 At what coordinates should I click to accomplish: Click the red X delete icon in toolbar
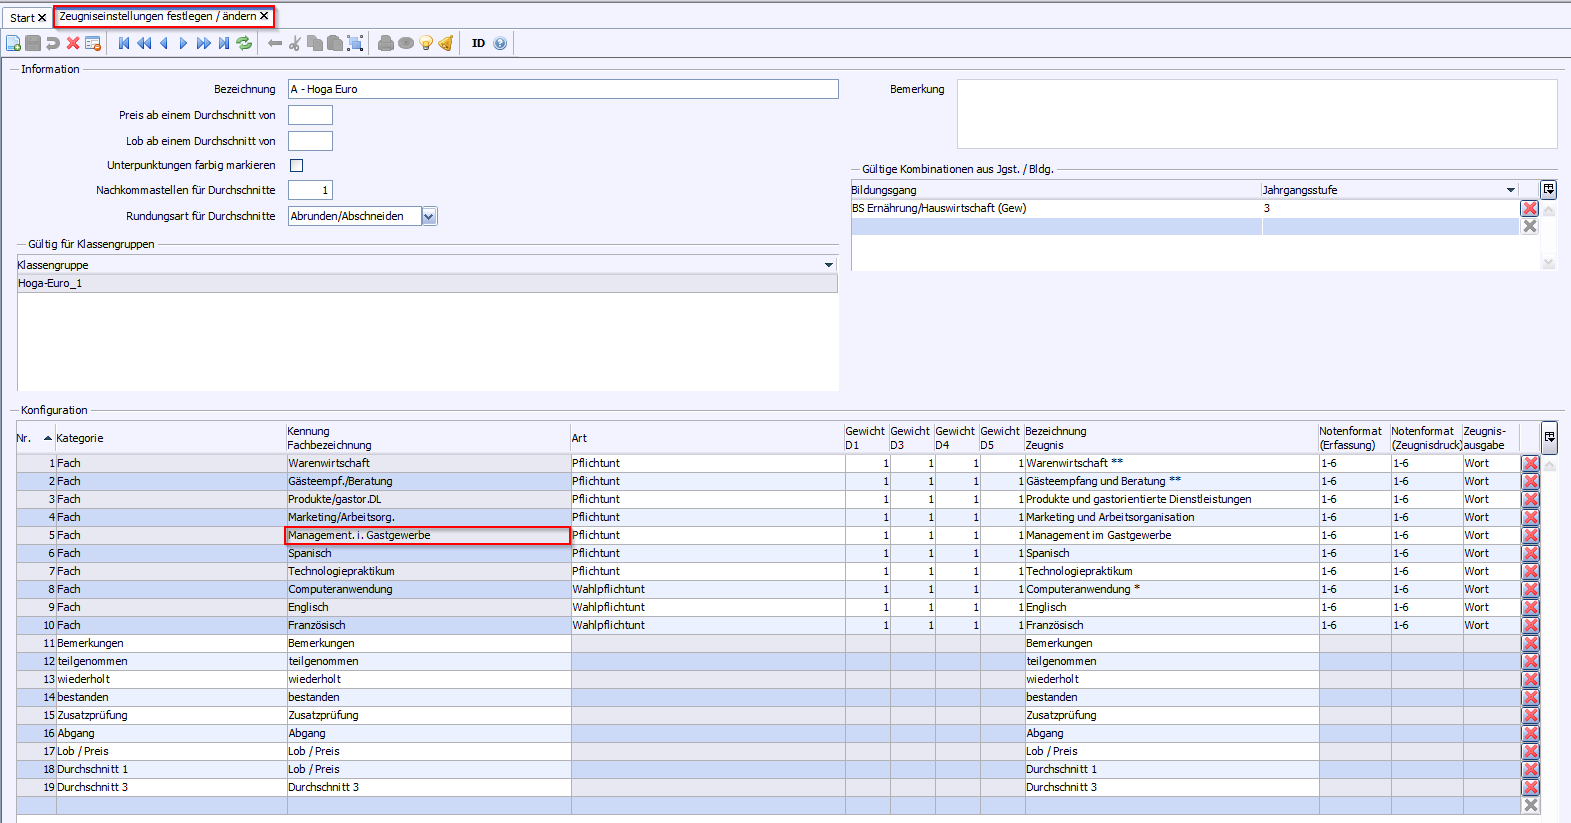(73, 43)
